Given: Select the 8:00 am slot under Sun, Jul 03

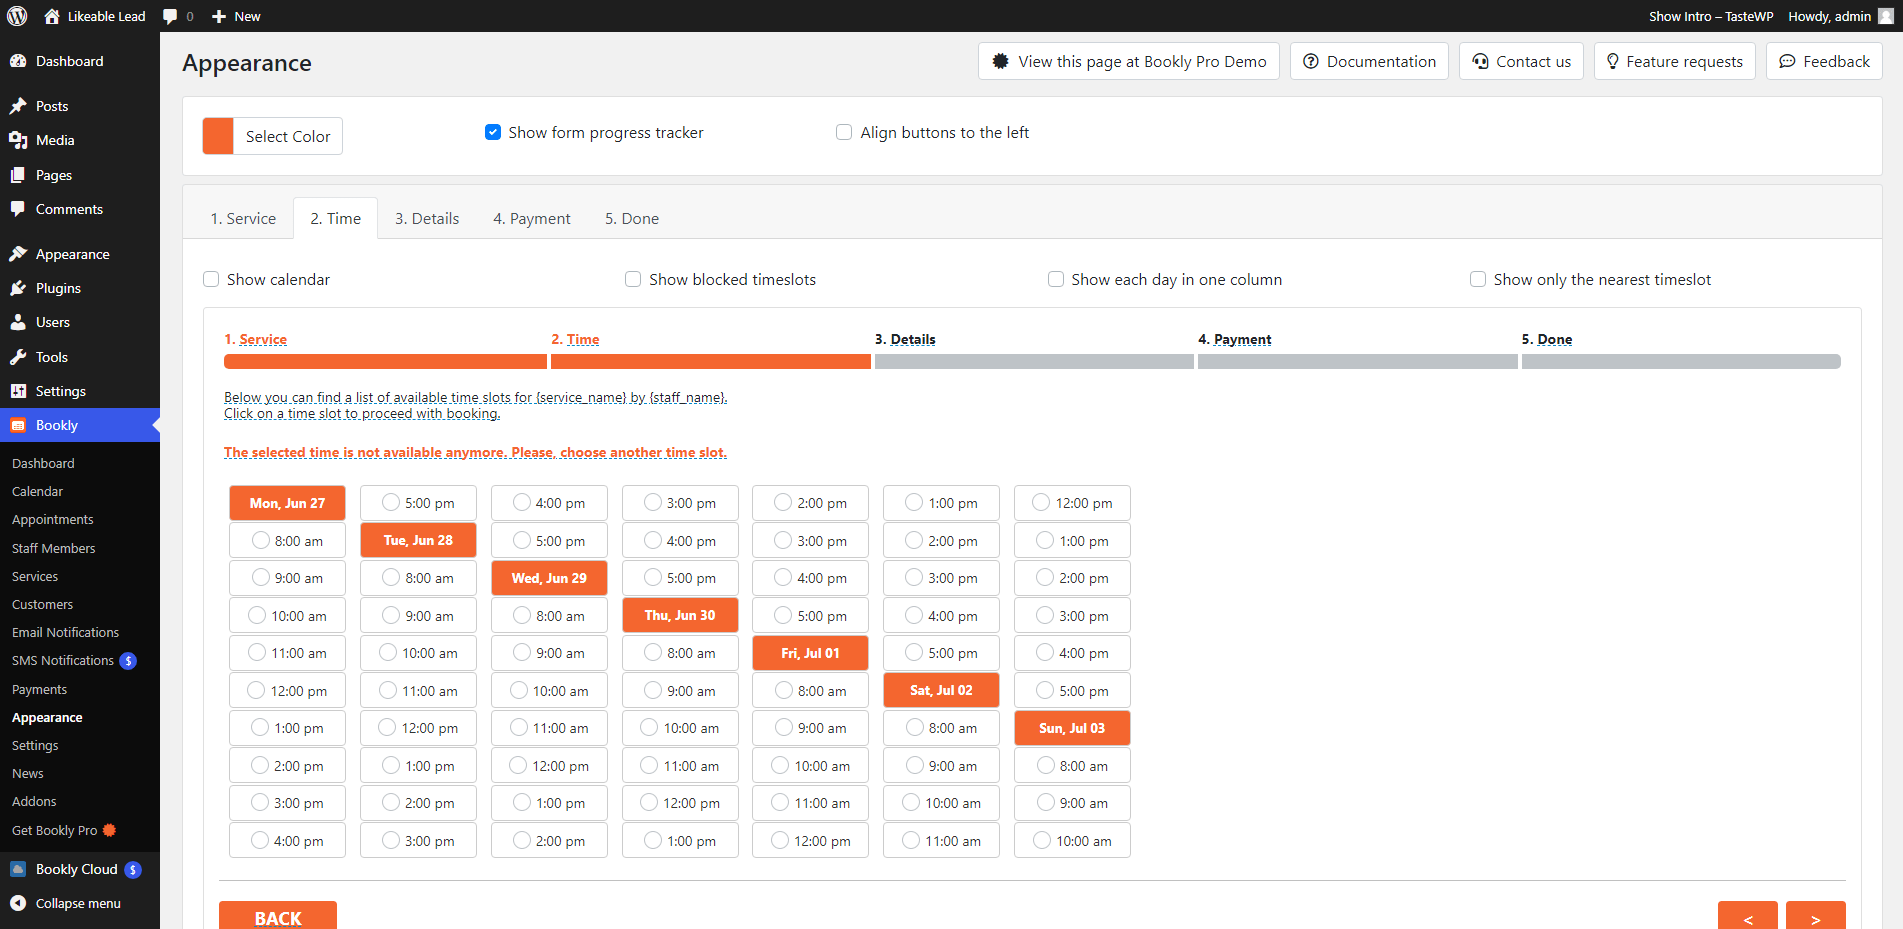Looking at the screenshot, I should point(1072,766).
